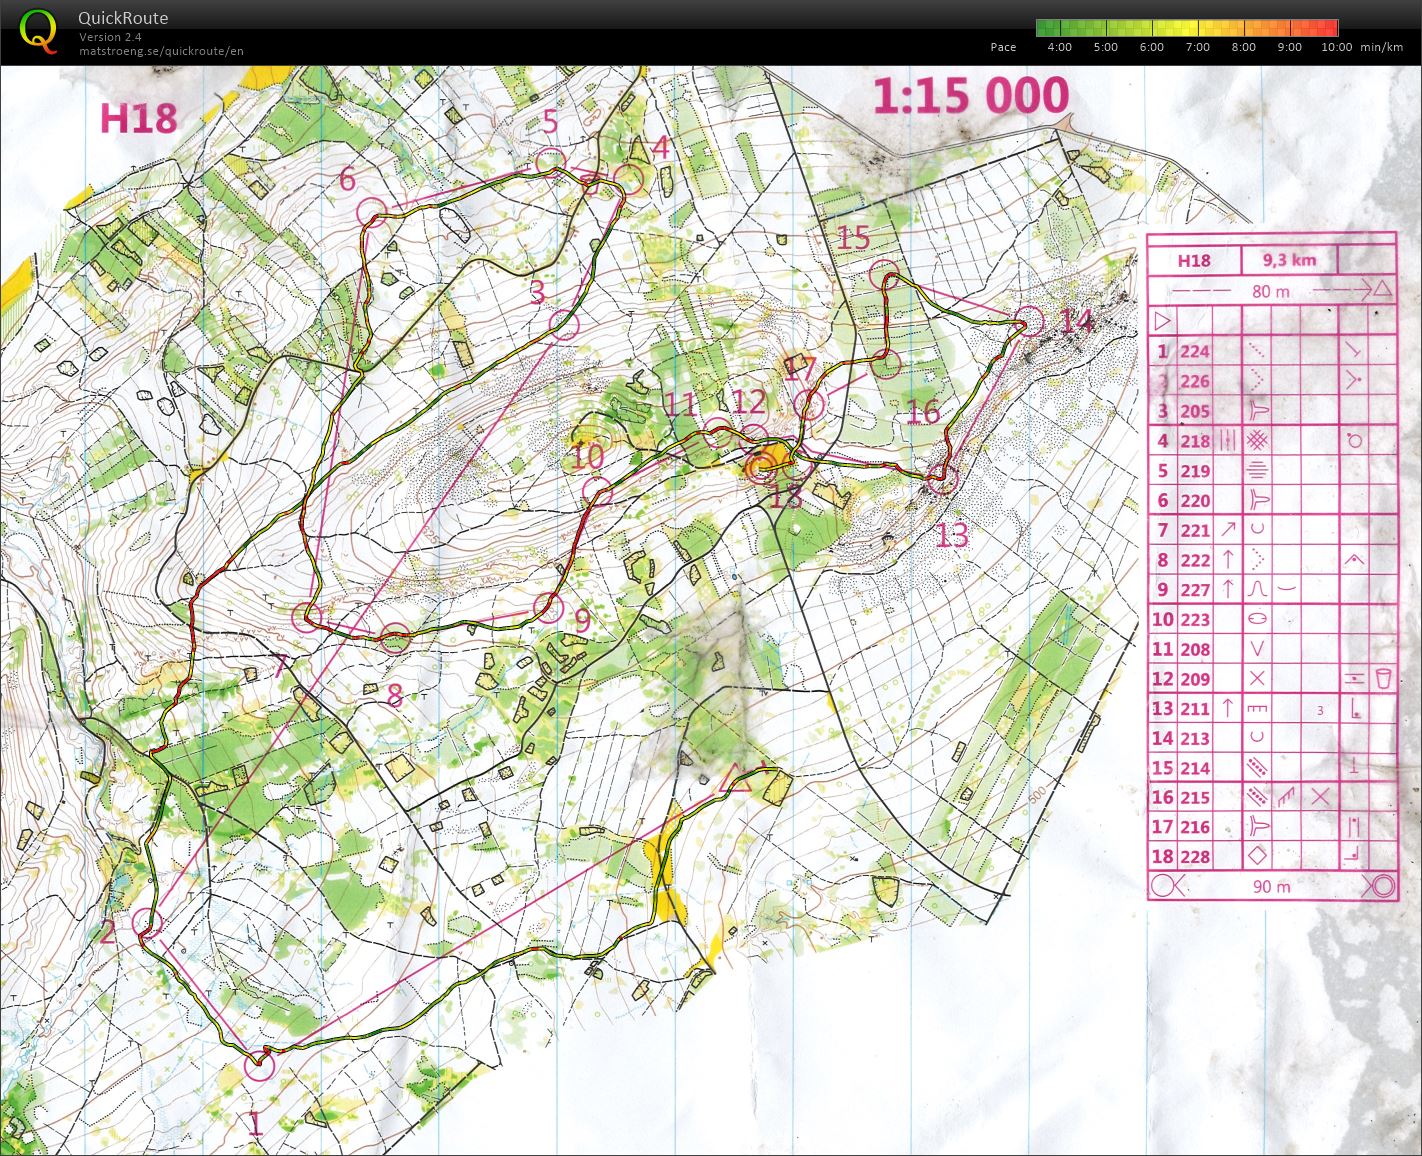1422x1156 pixels.
Task: Open the matstroeng.se/quickroute/en link
Action: point(161,51)
